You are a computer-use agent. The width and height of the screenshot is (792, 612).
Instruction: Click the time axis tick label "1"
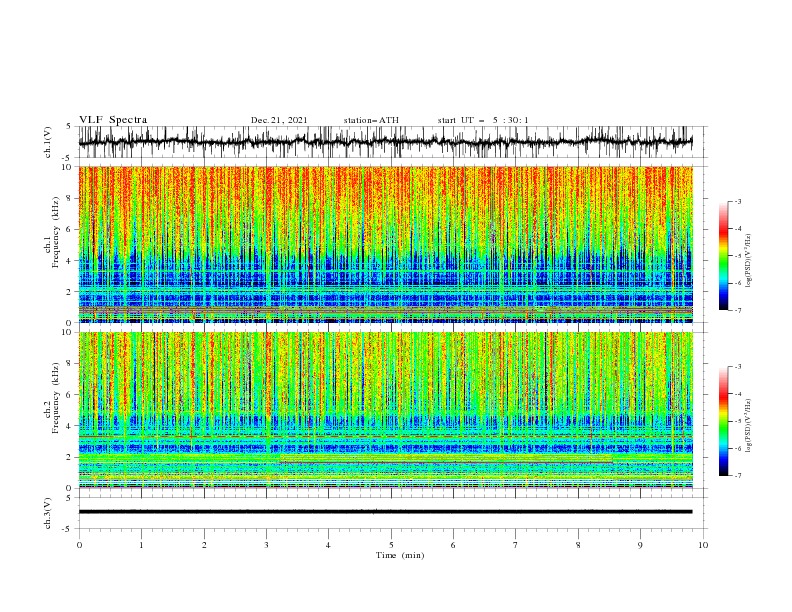(x=141, y=545)
